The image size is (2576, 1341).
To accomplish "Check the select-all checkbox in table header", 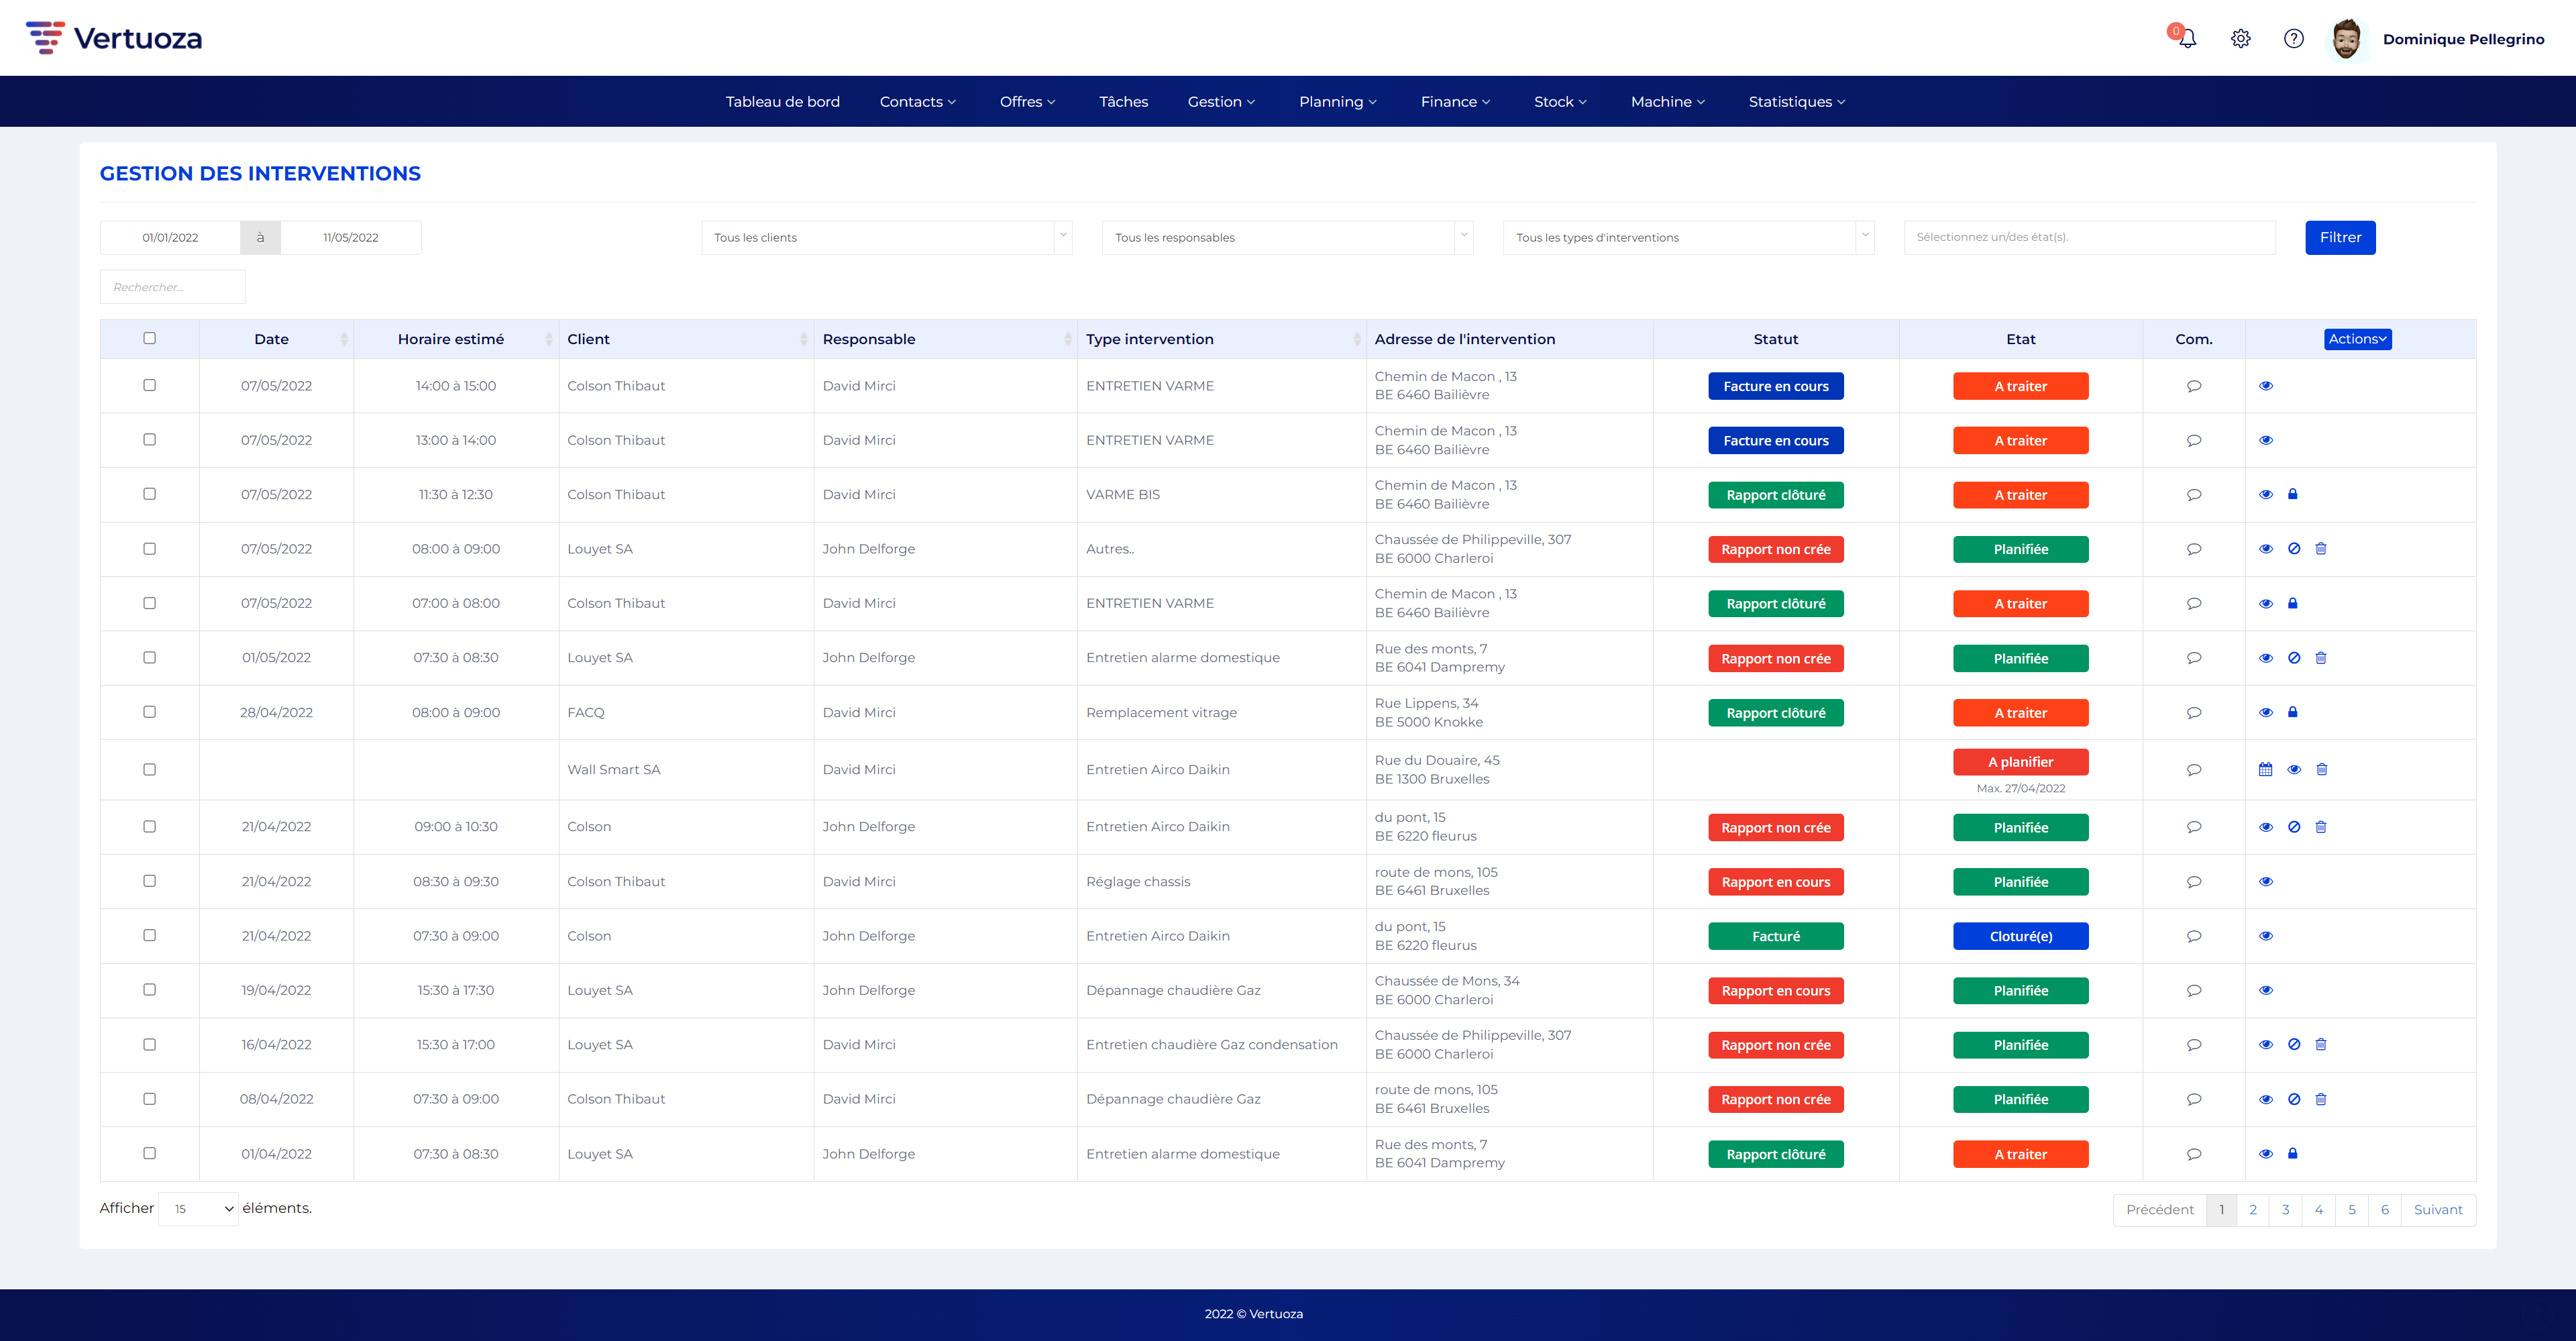I will point(150,339).
